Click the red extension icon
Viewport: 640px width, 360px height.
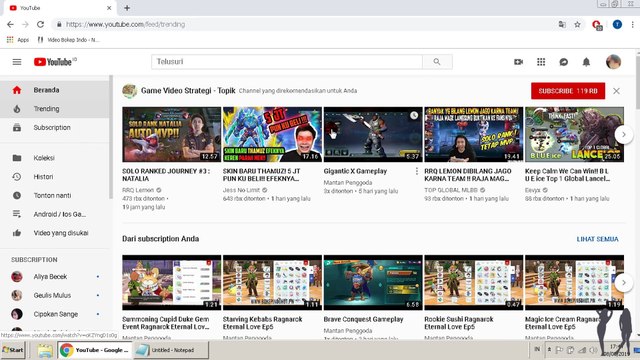597,25
